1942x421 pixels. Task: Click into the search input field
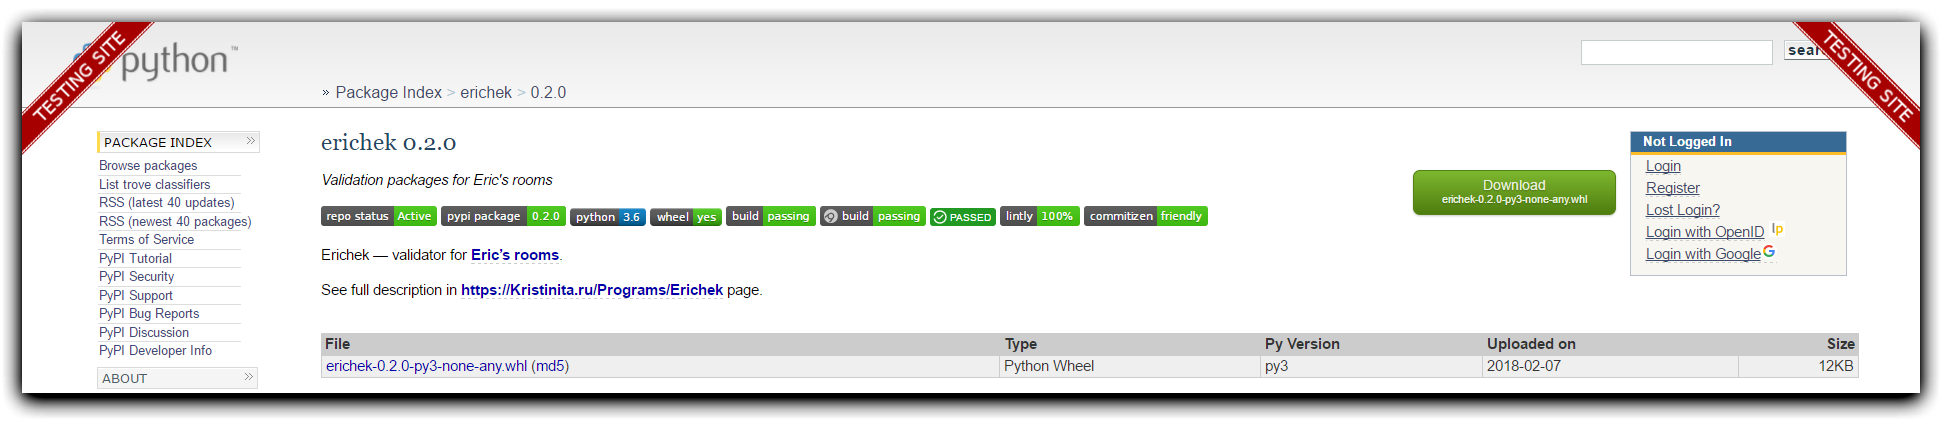pos(1677,52)
